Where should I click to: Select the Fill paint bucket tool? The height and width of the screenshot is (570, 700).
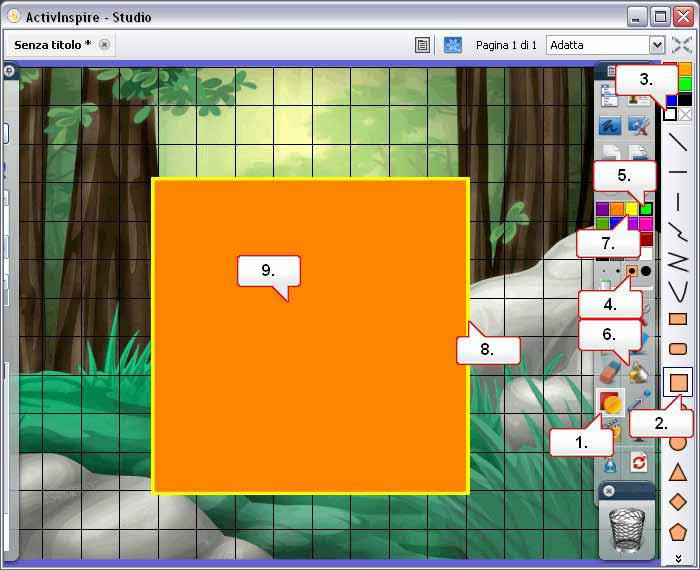coord(639,373)
